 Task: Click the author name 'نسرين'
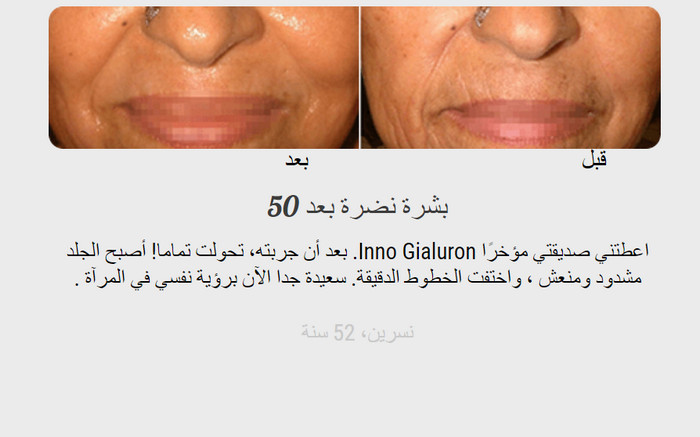pos(395,333)
